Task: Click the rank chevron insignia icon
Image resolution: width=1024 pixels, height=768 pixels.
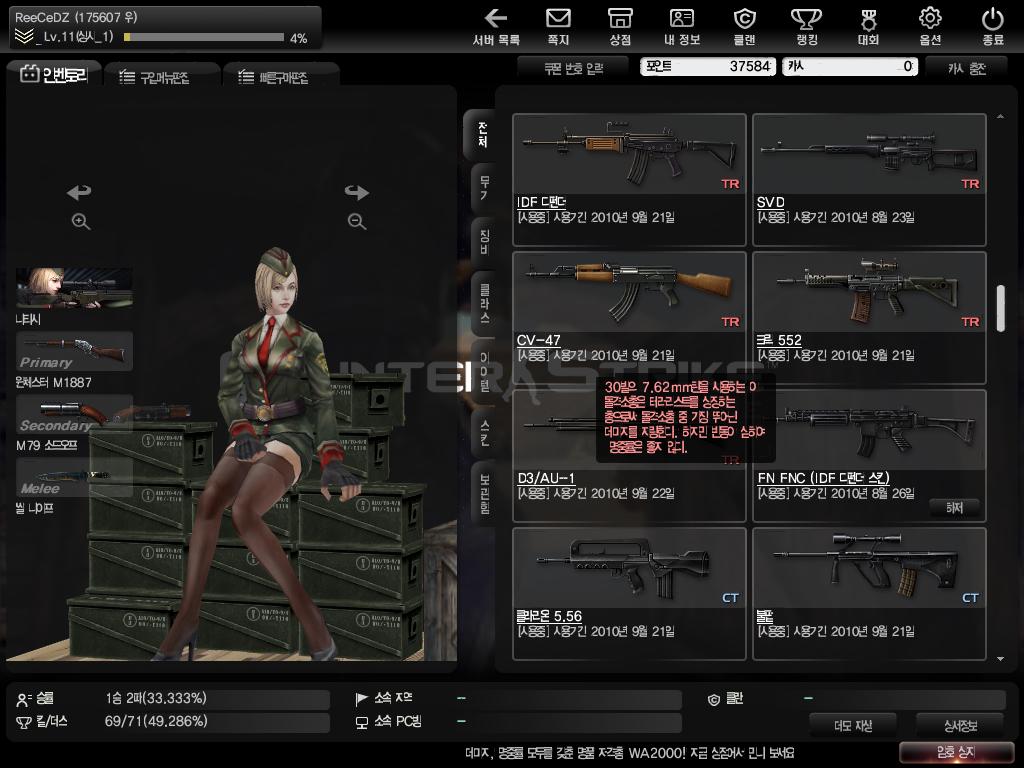Action: [x=24, y=37]
